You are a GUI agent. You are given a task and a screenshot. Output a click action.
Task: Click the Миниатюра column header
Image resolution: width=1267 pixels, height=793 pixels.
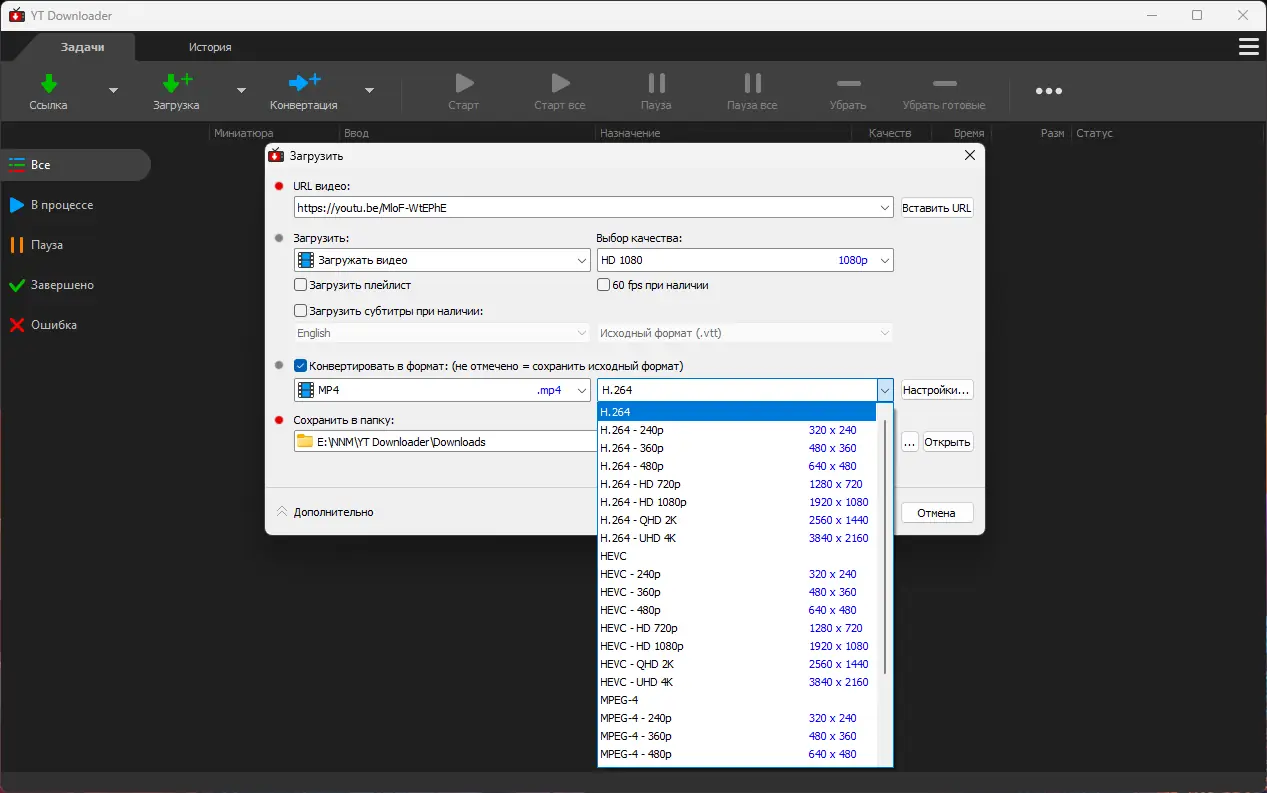point(243,133)
